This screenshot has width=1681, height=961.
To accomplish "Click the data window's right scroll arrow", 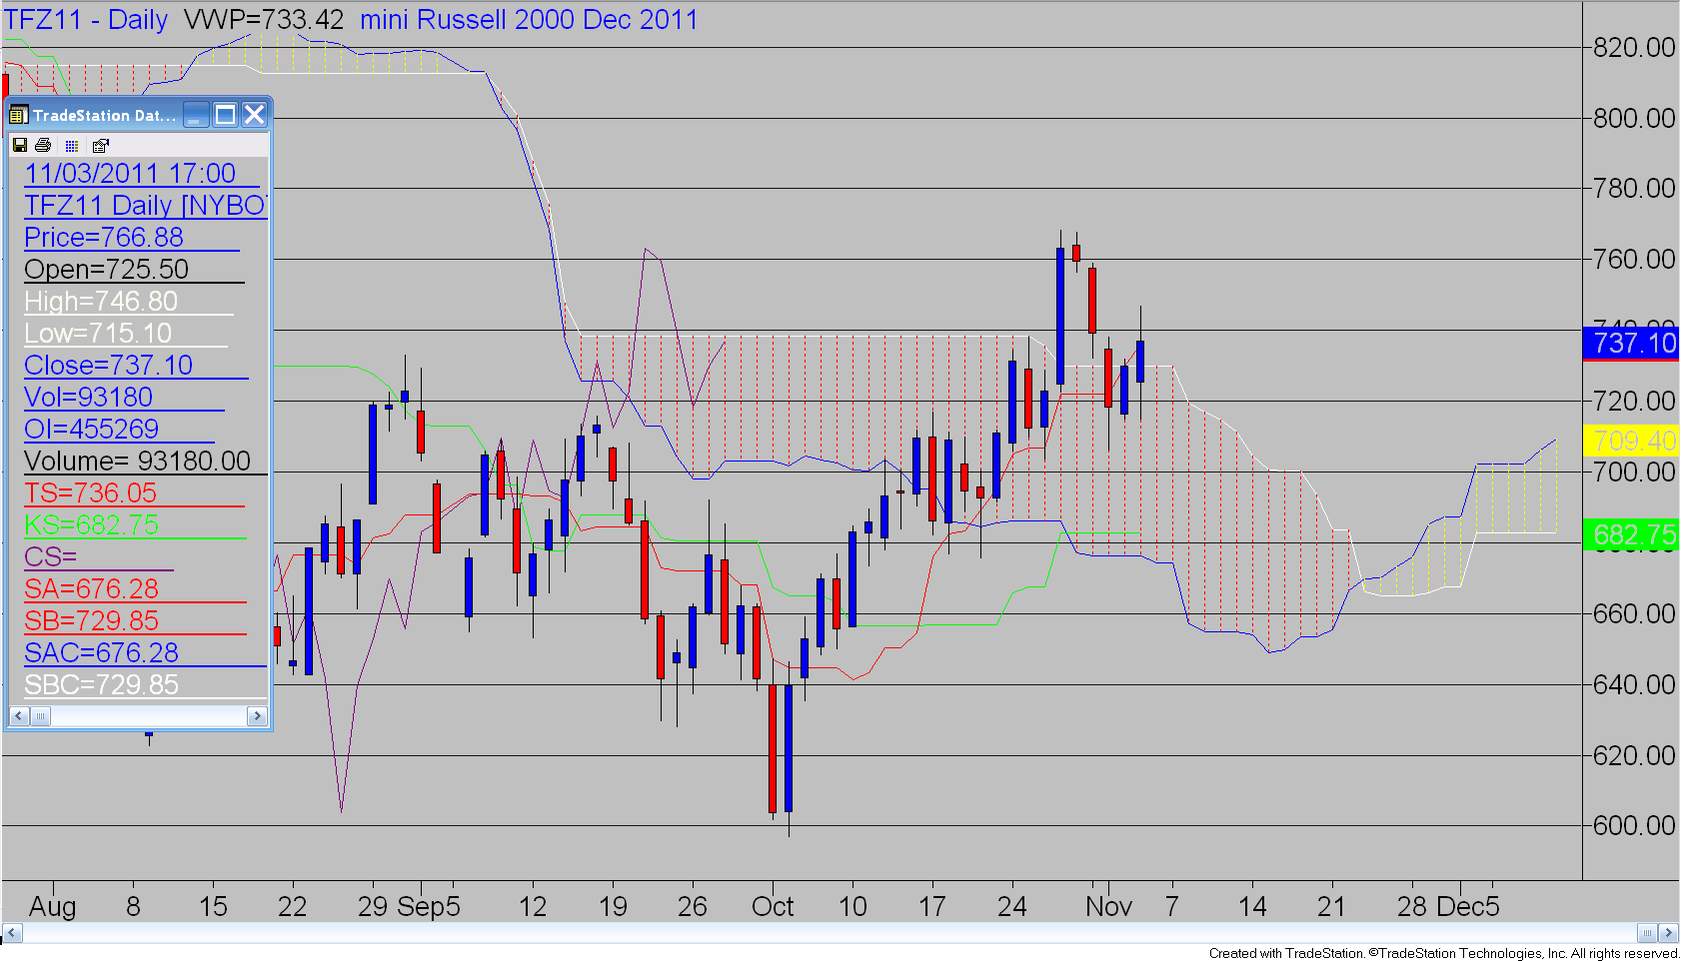I will (257, 716).
